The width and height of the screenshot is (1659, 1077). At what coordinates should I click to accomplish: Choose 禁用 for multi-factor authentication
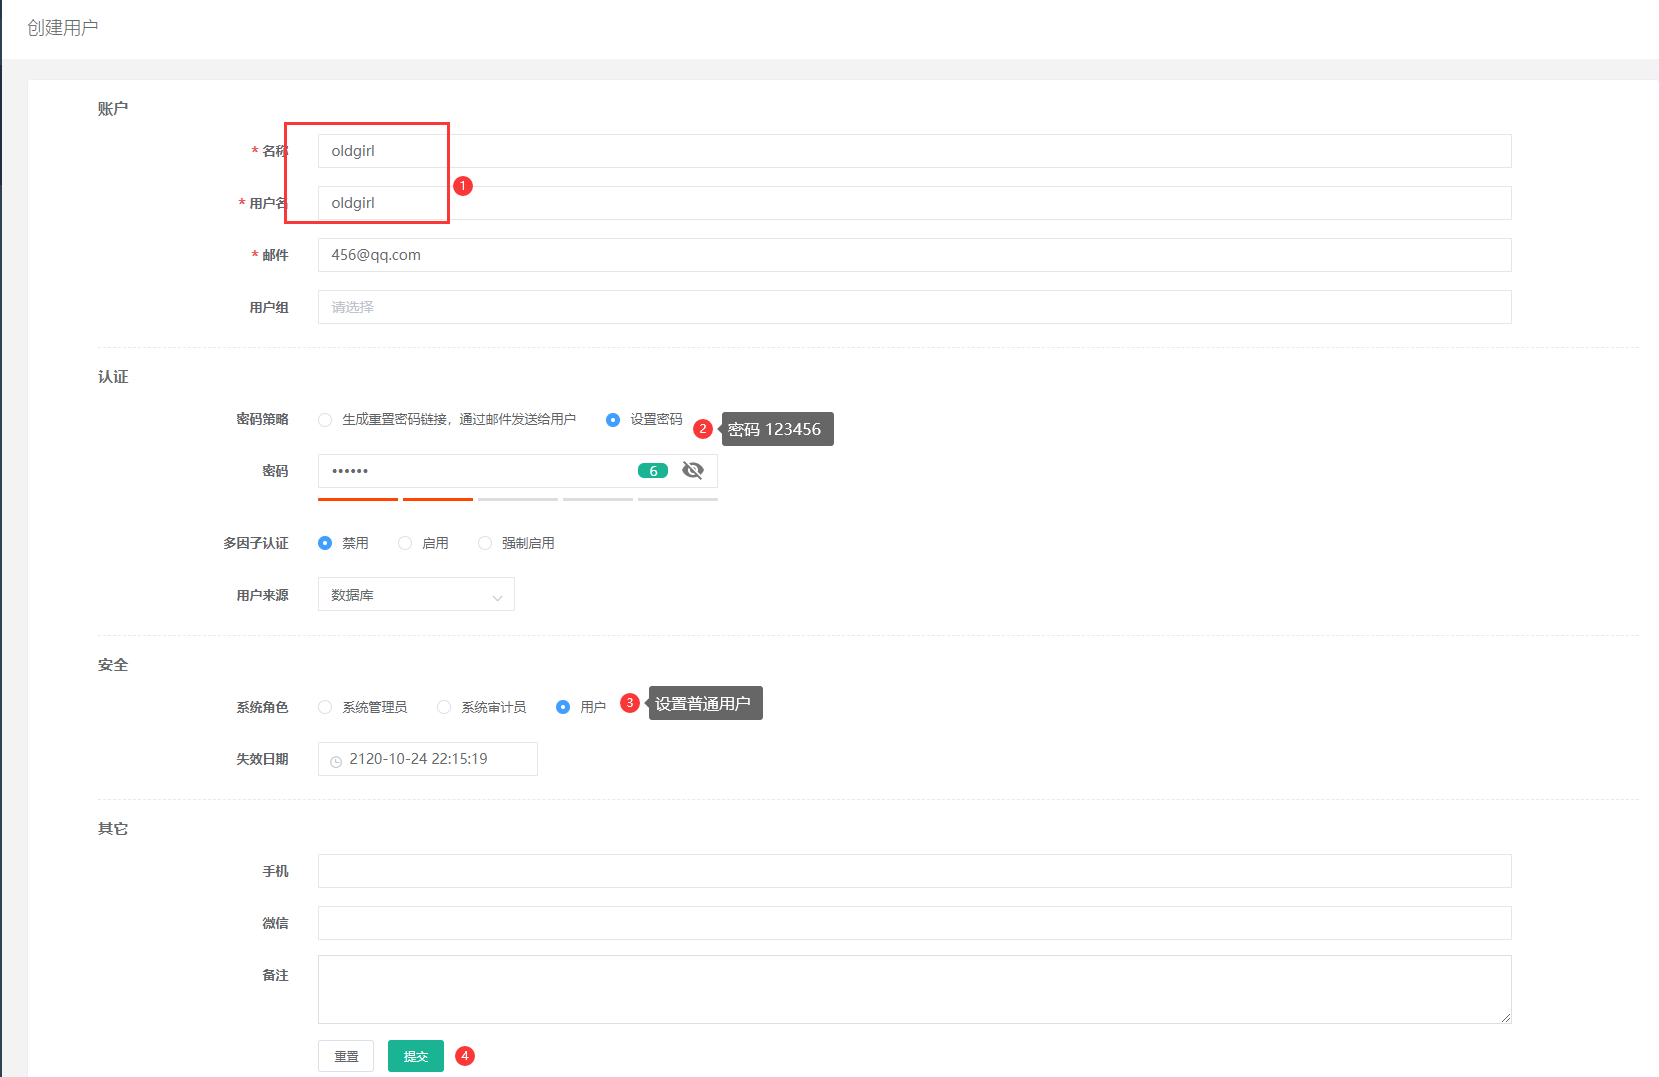[x=325, y=543]
